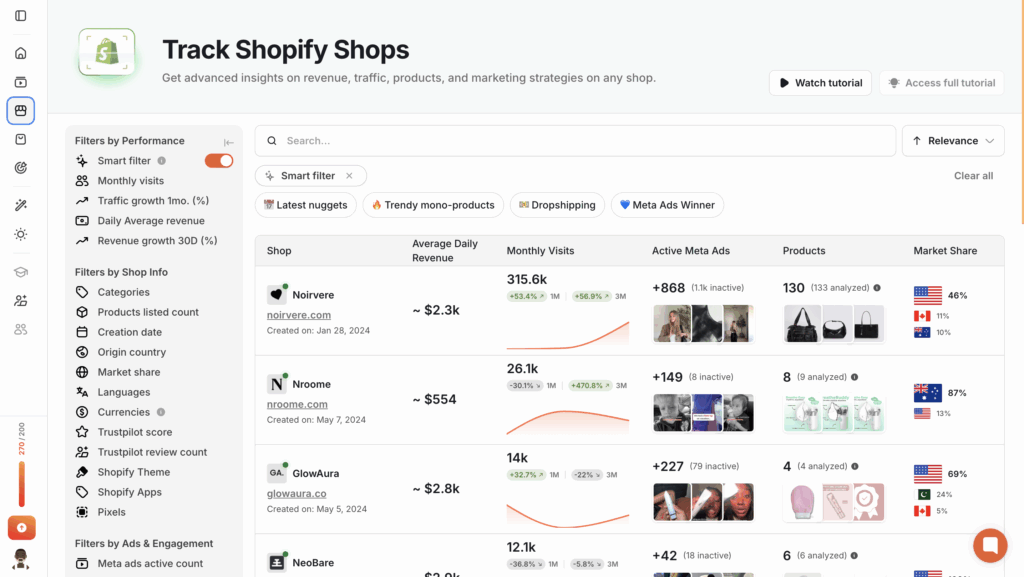1024x577 pixels.
Task: Expand Trustpilot review count filter
Action: click(x=153, y=452)
